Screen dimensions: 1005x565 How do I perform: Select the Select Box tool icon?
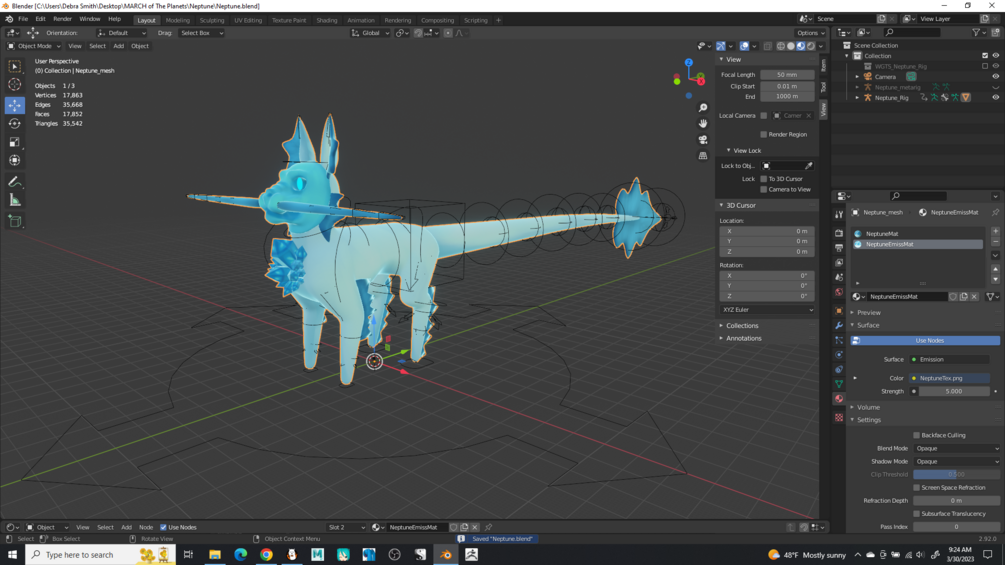click(x=14, y=66)
